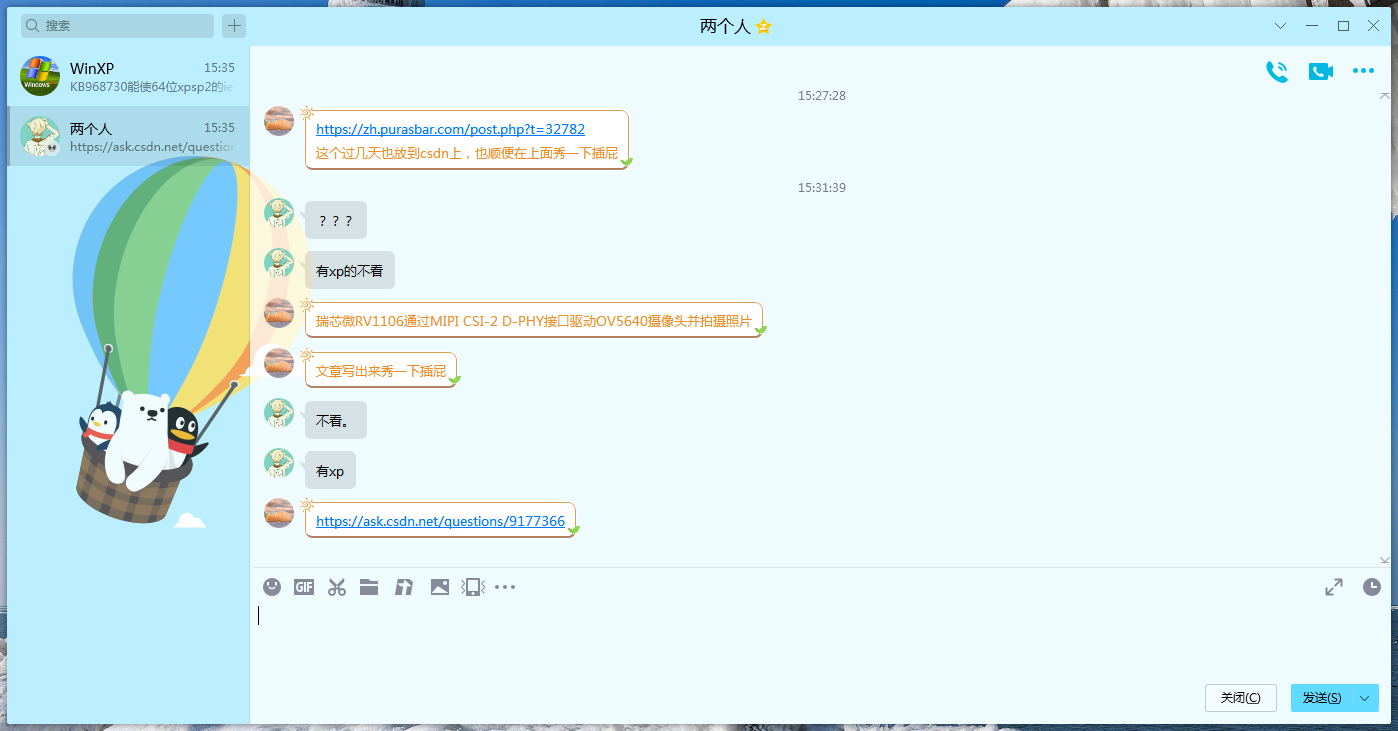The height and width of the screenshot is (731, 1398).
Task: Open the emoji picker in message toolbar
Action: pyautogui.click(x=272, y=587)
